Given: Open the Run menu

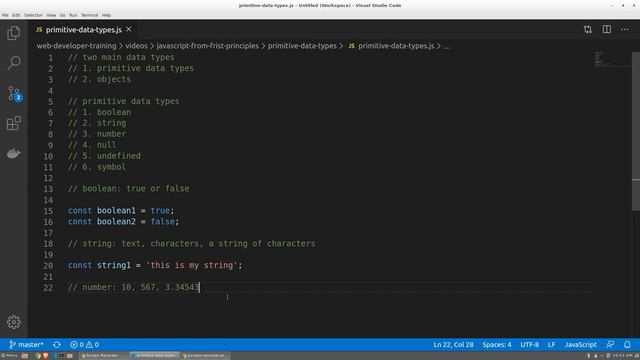Looking at the screenshot, I should 73,15.
